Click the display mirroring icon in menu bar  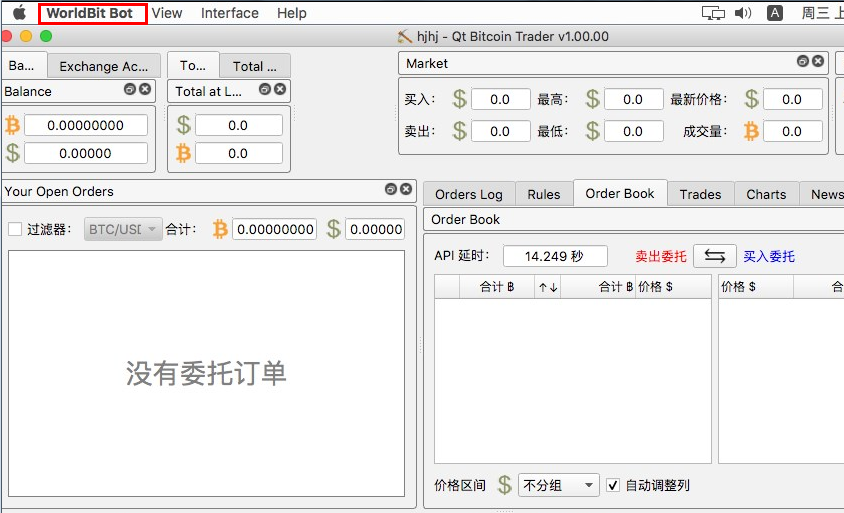point(713,13)
